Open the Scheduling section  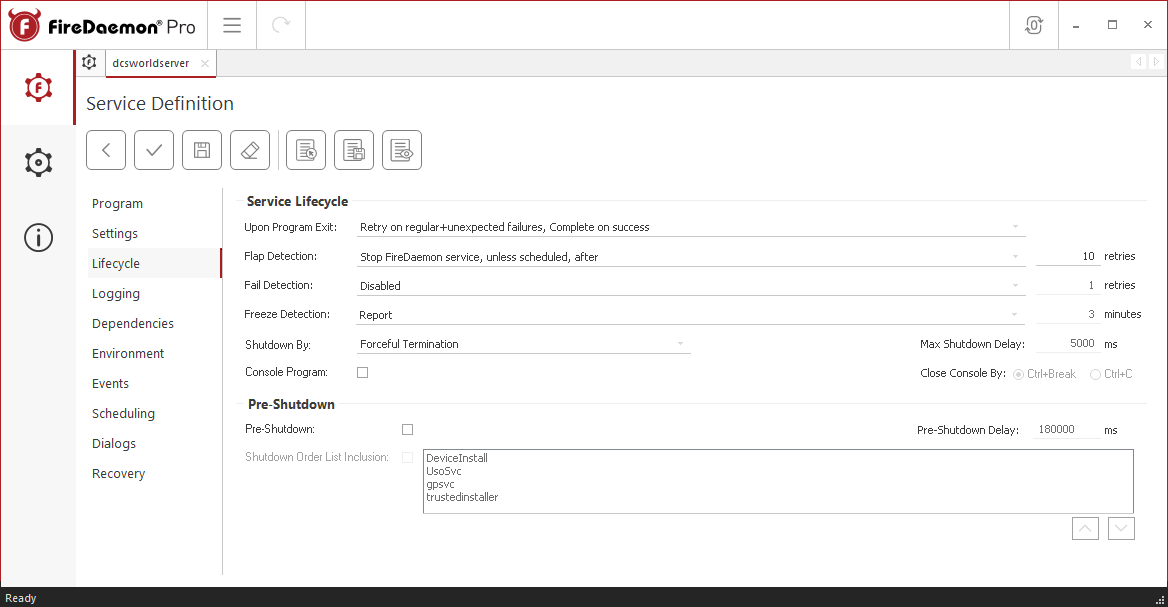(123, 413)
